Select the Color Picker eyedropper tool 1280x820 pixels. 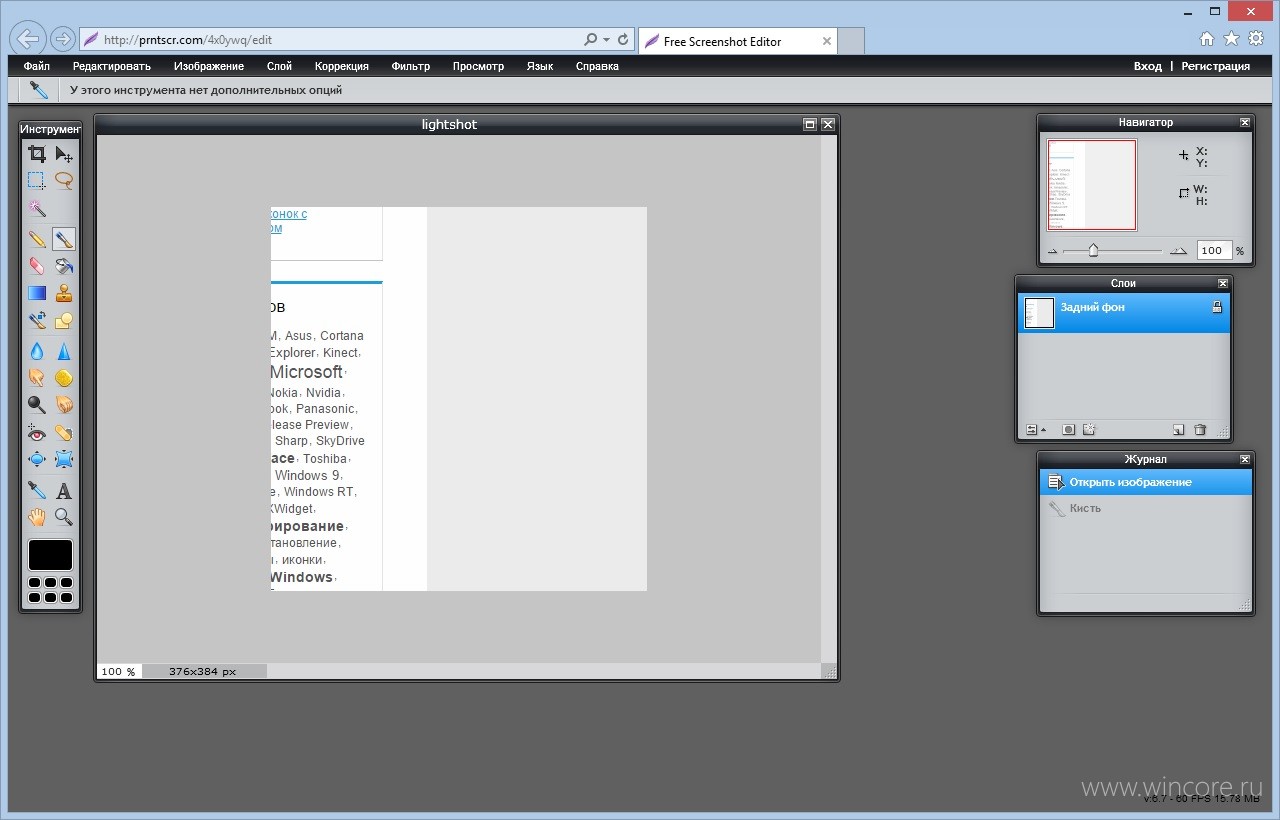point(37,490)
